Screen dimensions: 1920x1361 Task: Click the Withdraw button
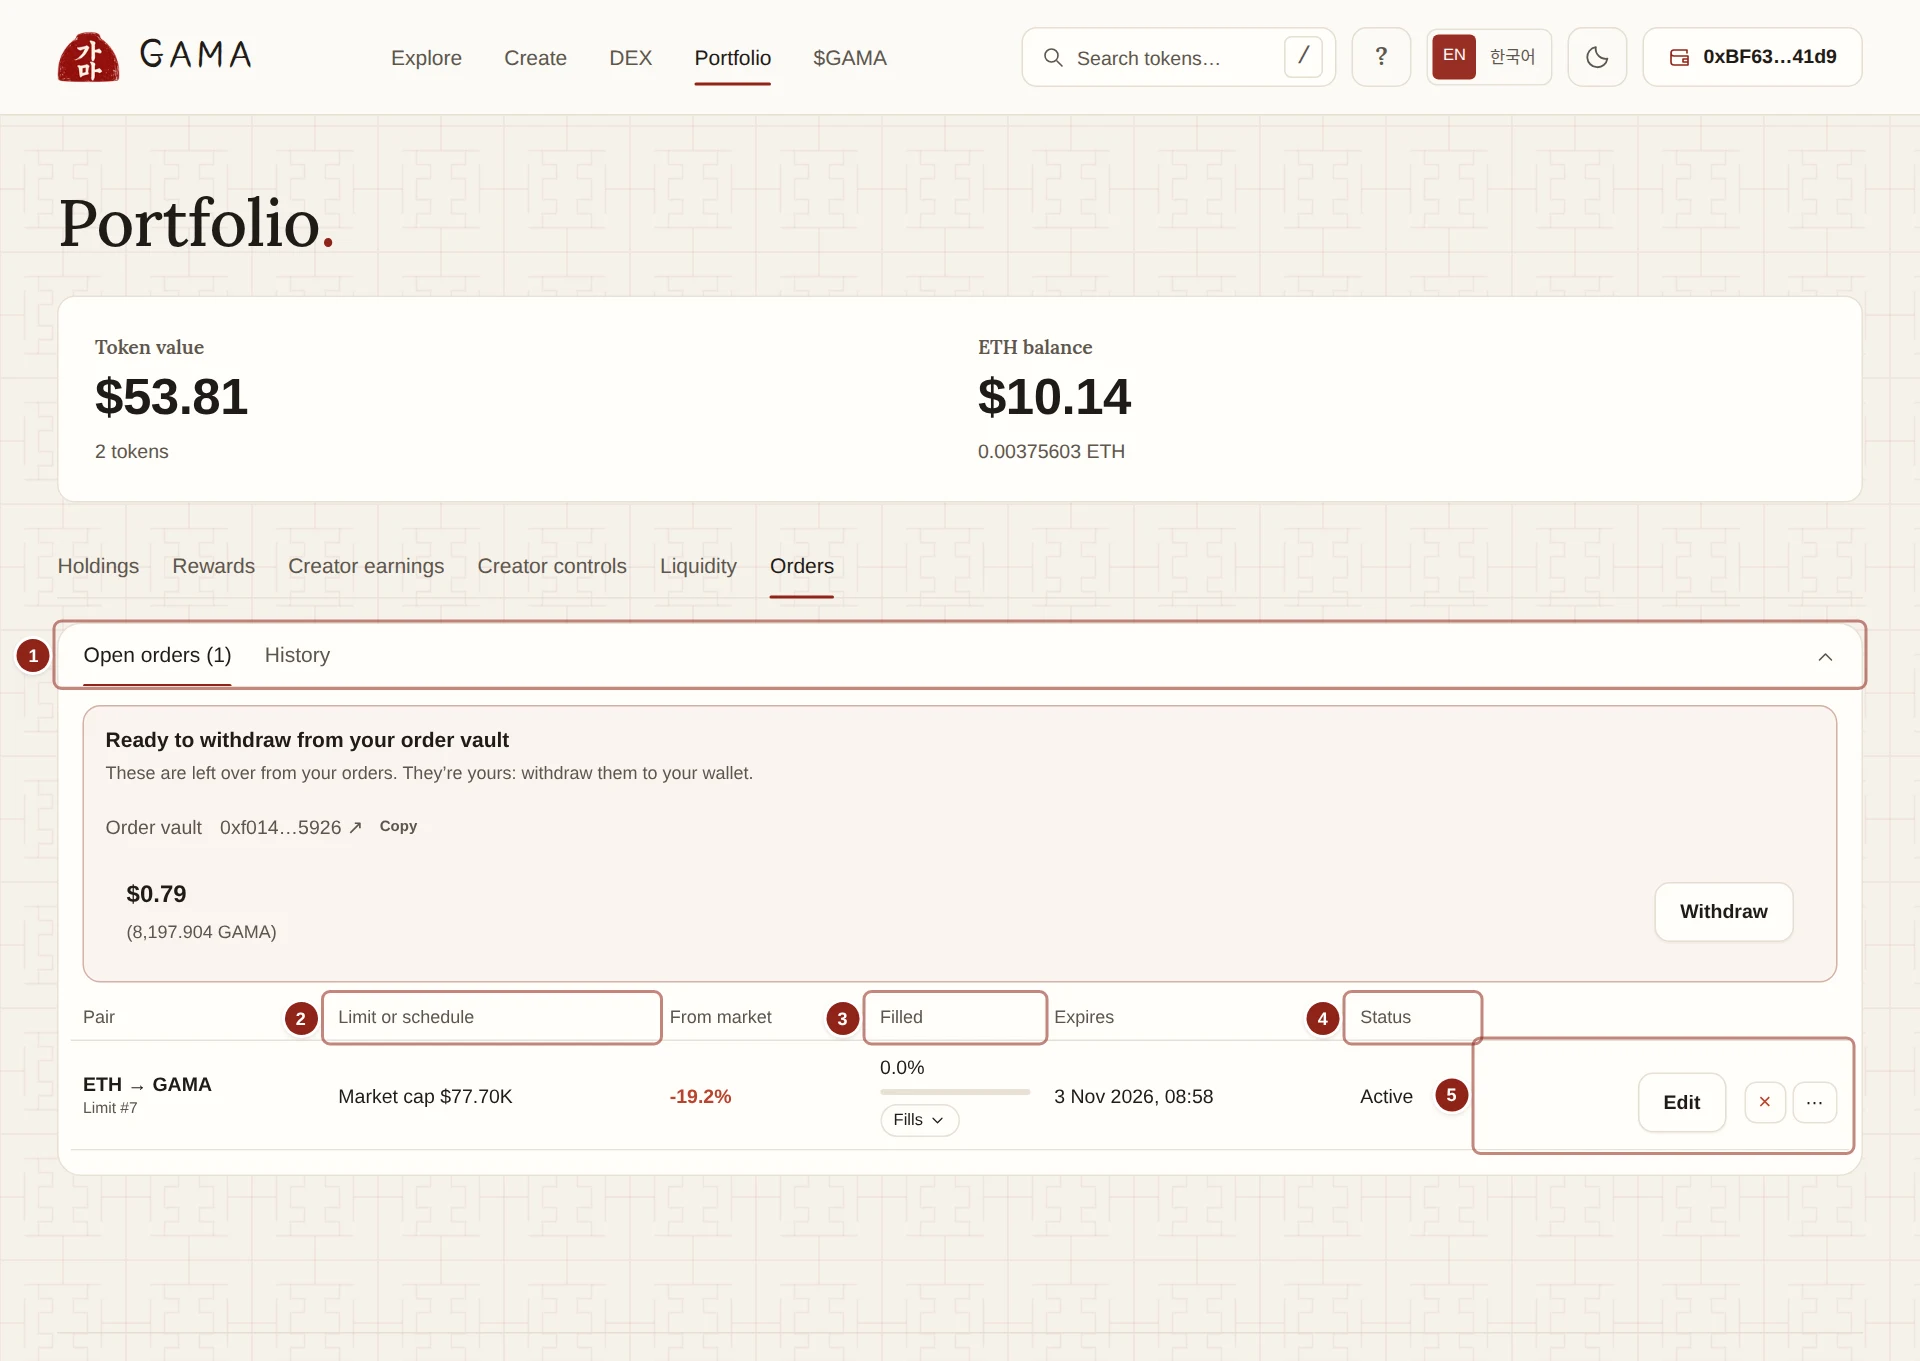click(x=1723, y=911)
